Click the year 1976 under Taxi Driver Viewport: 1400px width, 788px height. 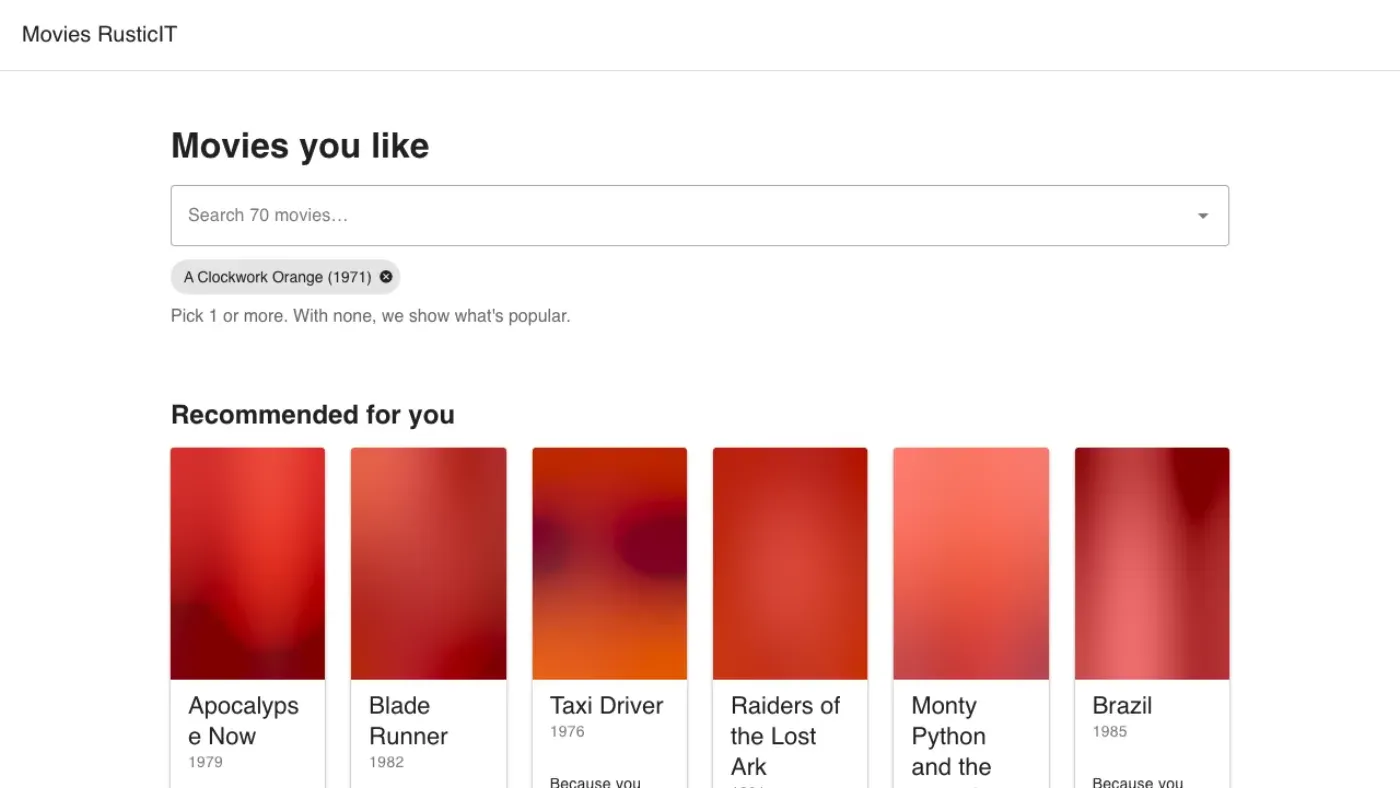point(567,732)
